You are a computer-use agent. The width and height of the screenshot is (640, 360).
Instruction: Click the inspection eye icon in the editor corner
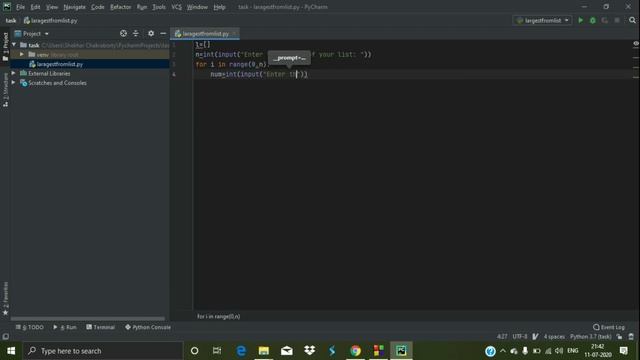pyautogui.click(x=636, y=43)
